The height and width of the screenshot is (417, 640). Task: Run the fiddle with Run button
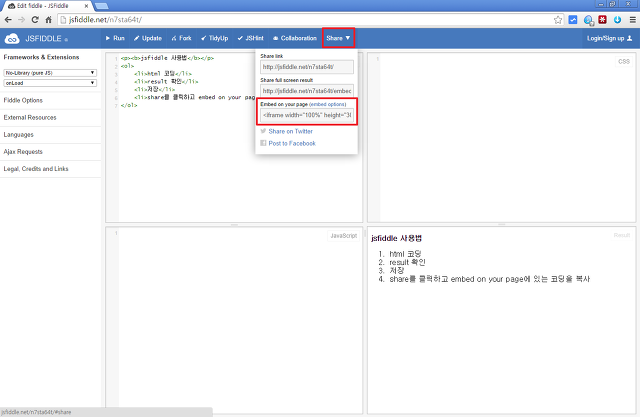tap(115, 38)
